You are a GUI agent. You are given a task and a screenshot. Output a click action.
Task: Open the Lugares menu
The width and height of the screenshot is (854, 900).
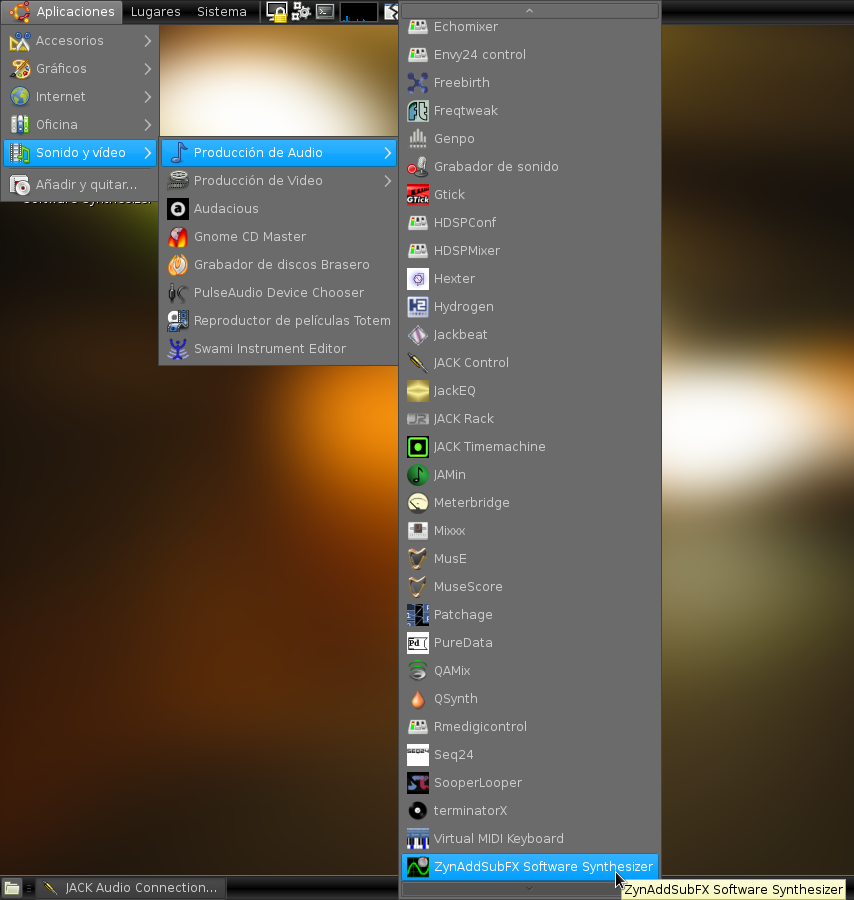coord(156,11)
